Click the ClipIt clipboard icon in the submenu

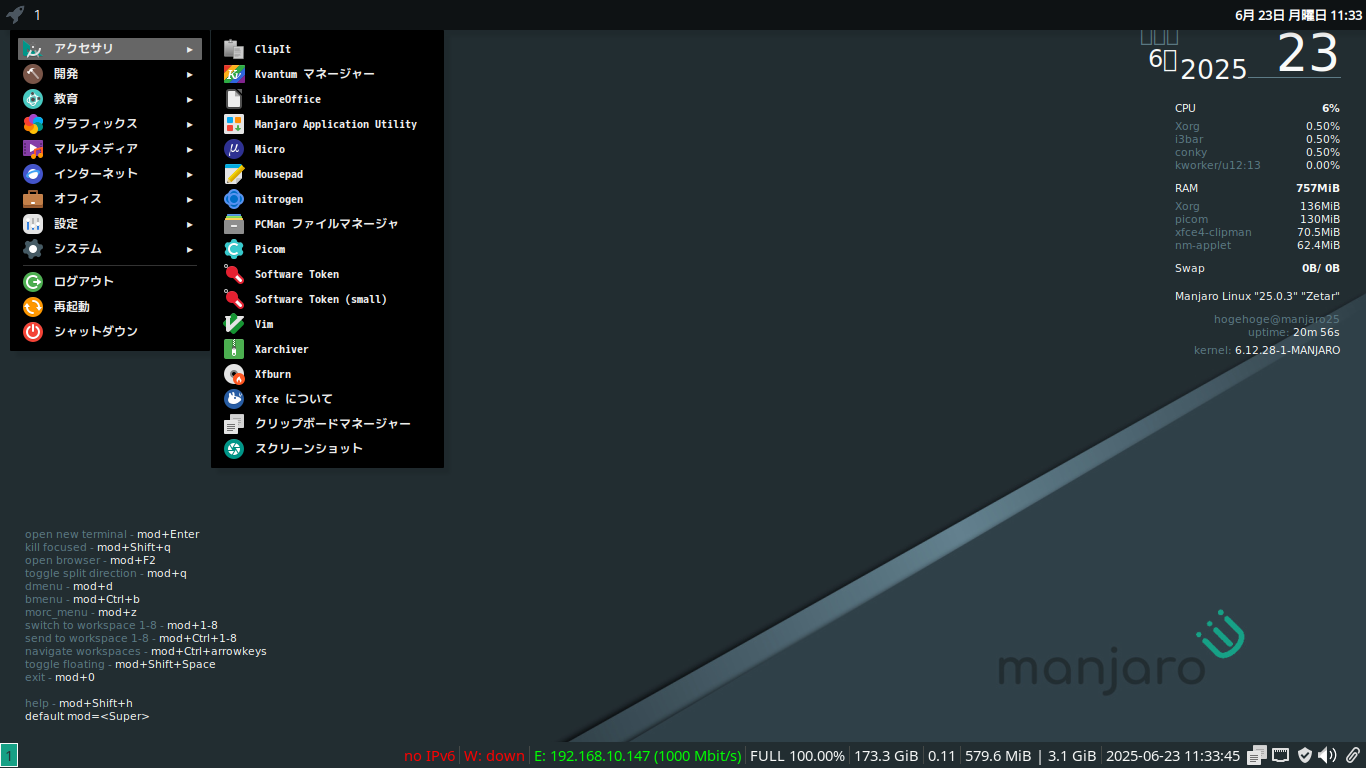tap(234, 49)
